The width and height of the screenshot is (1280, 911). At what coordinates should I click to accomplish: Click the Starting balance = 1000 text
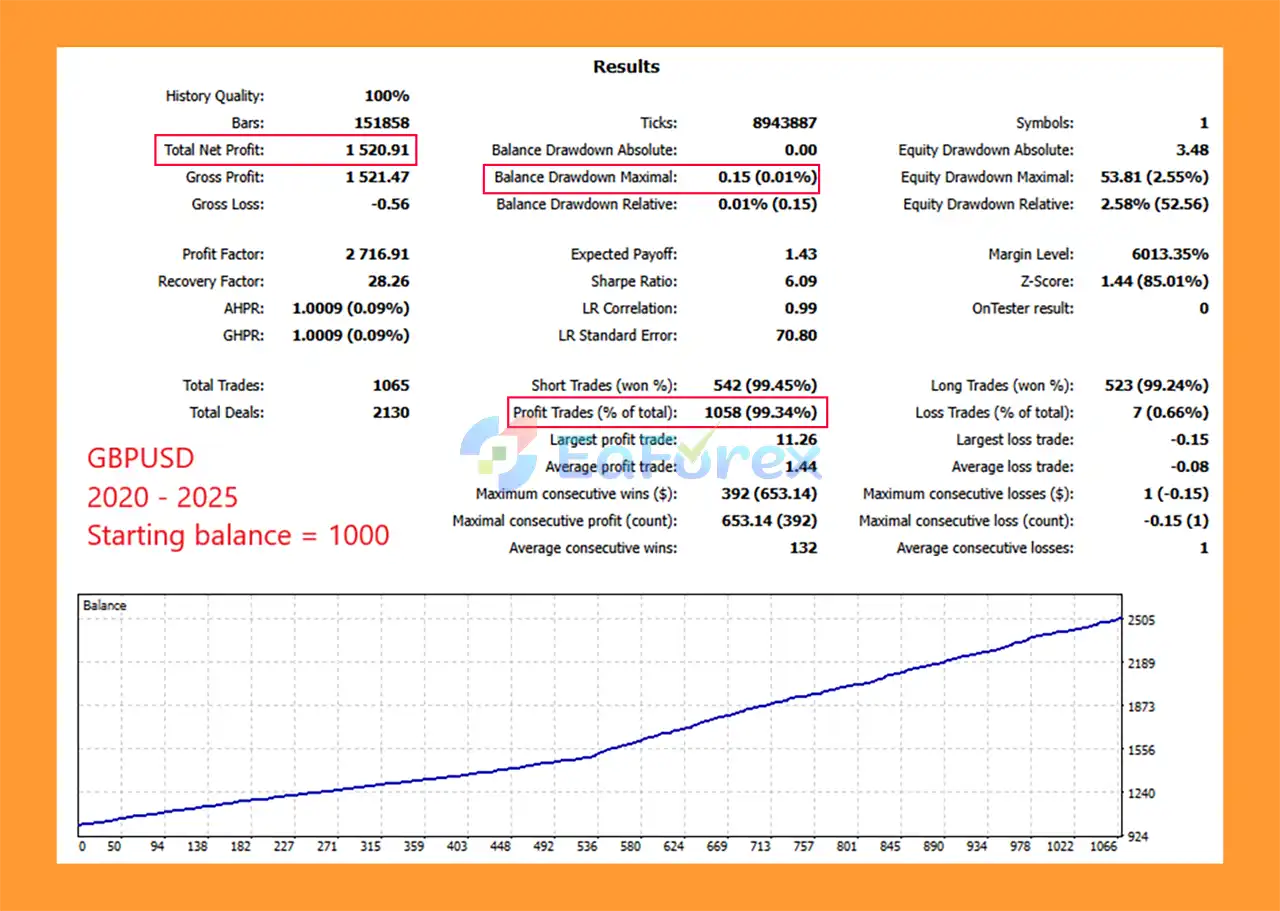pos(238,536)
